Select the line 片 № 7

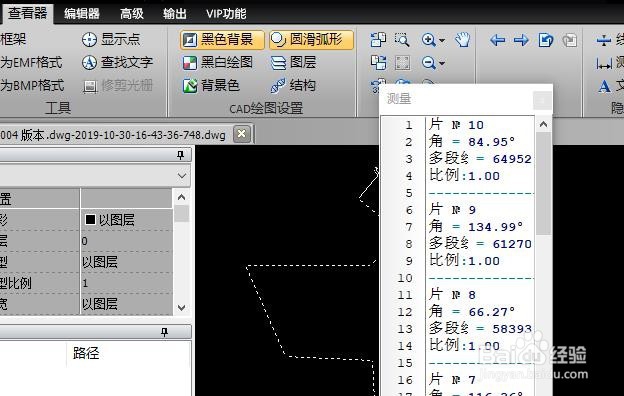click(452, 380)
